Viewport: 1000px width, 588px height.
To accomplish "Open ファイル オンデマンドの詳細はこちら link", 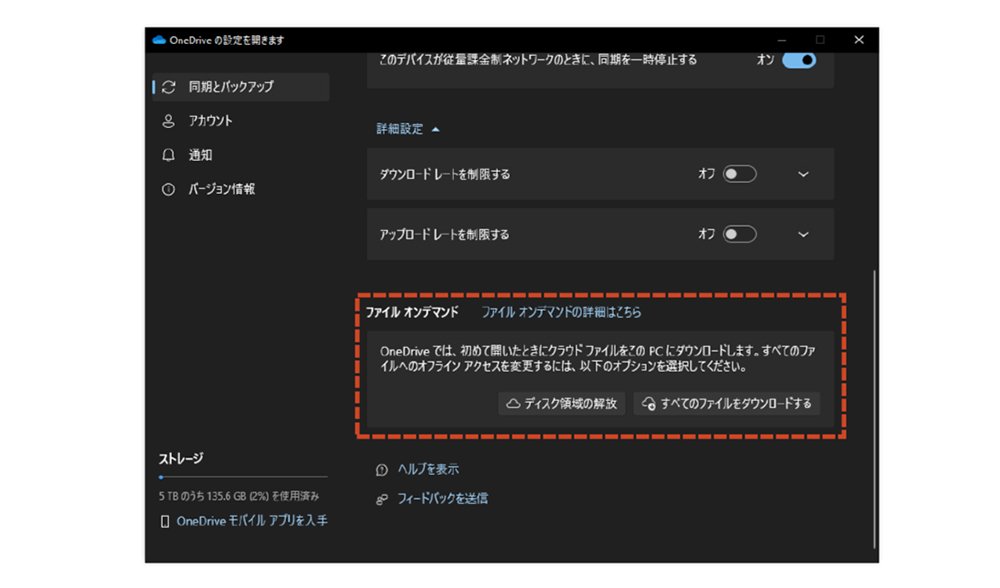I will (561, 312).
